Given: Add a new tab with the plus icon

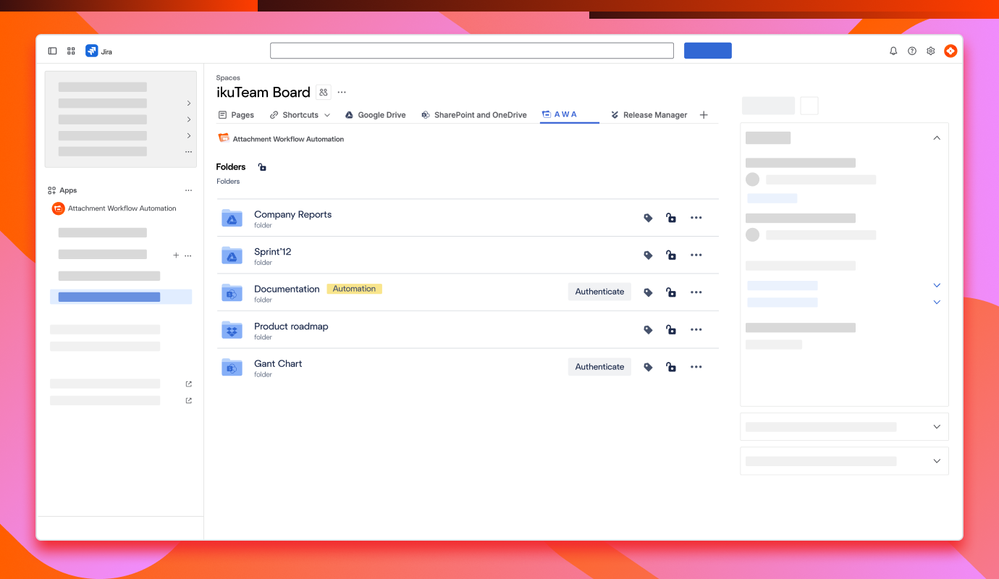Looking at the screenshot, I should pos(704,115).
